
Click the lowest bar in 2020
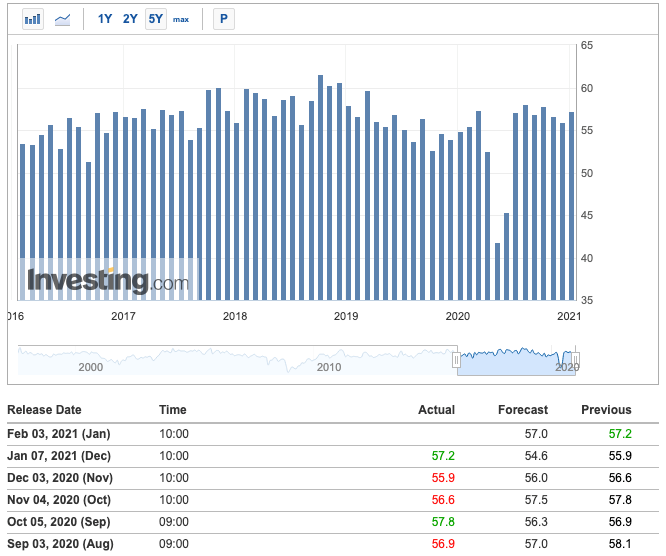(497, 272)
